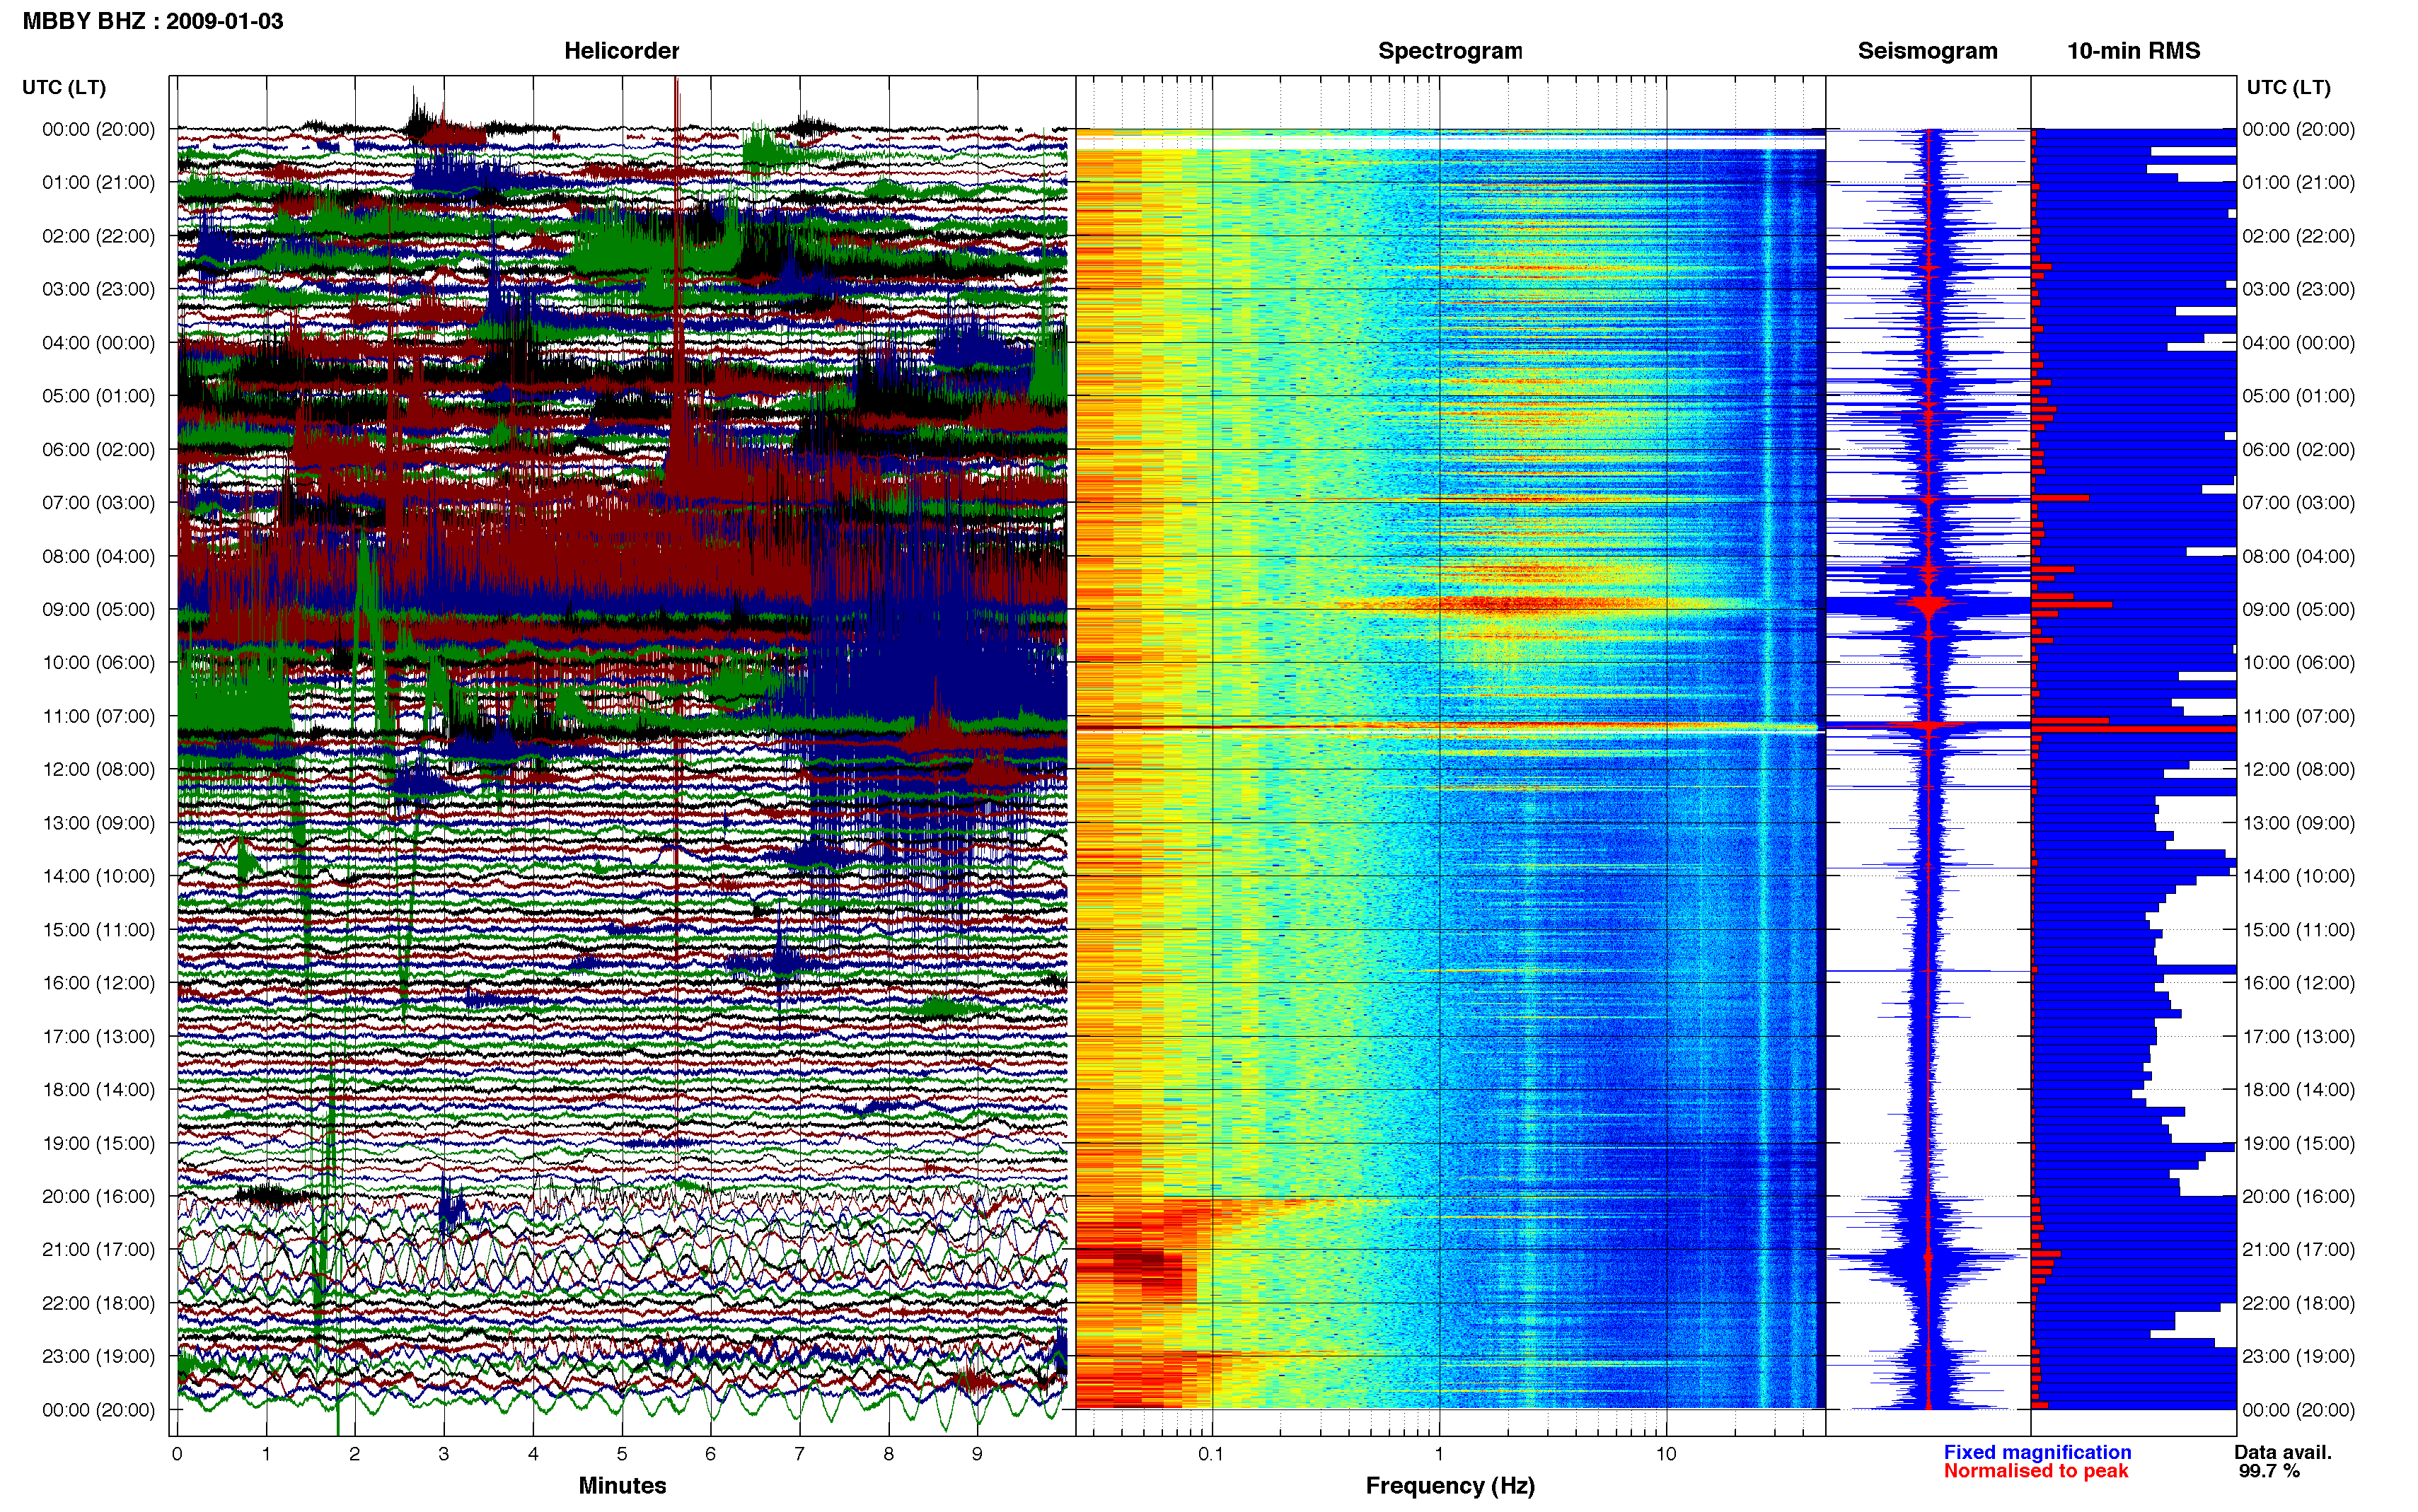Image resolution: width=2418 pixels, height=1512 pixels.
Task: Click the 'Frequency (Hz)' axis title
Action: click(1450, 1486)
